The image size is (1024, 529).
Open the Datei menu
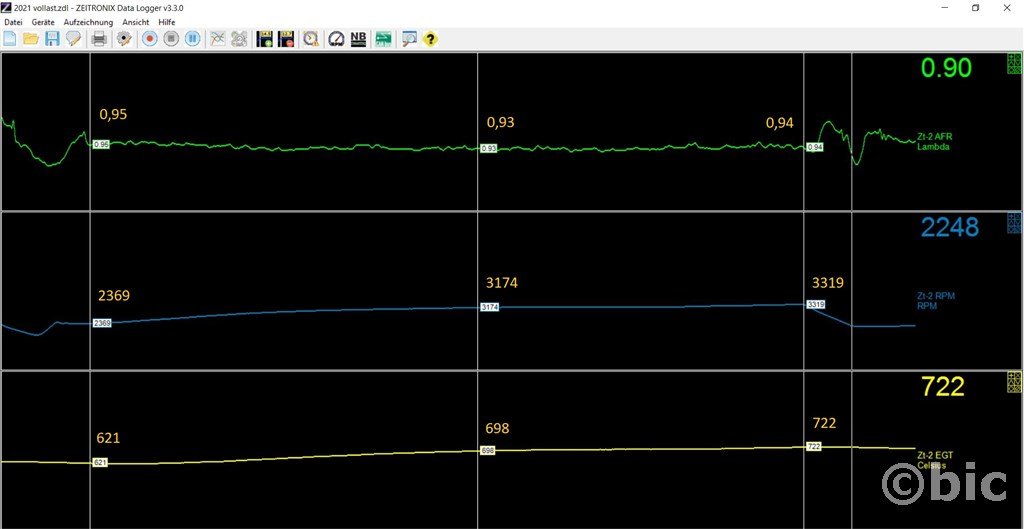(x=13, y=21)
